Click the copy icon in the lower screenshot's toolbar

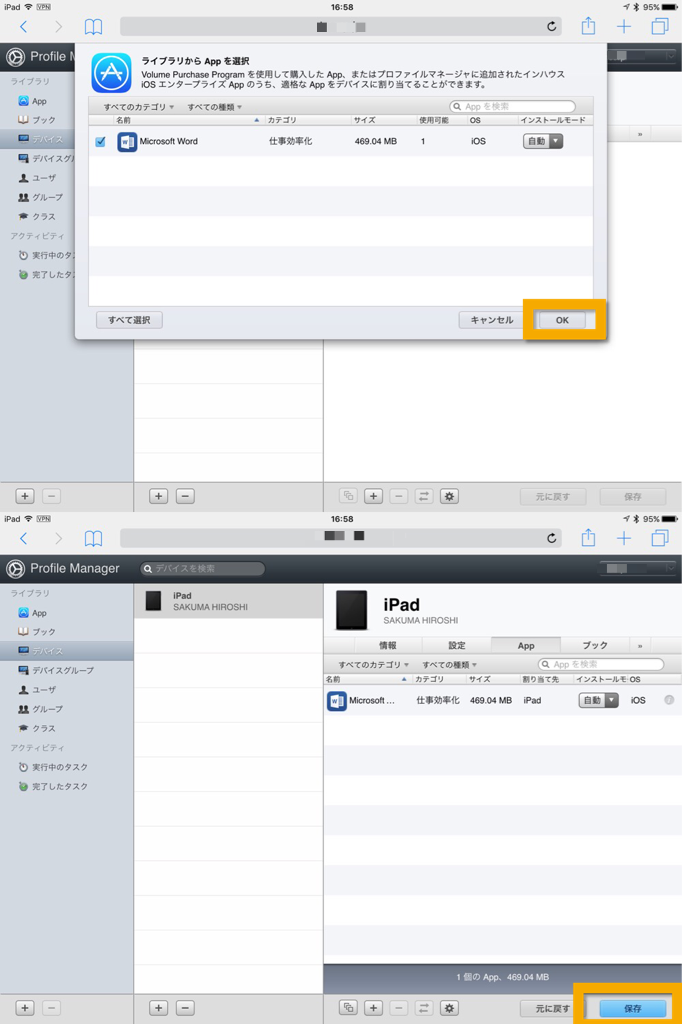click(348, 1008)
